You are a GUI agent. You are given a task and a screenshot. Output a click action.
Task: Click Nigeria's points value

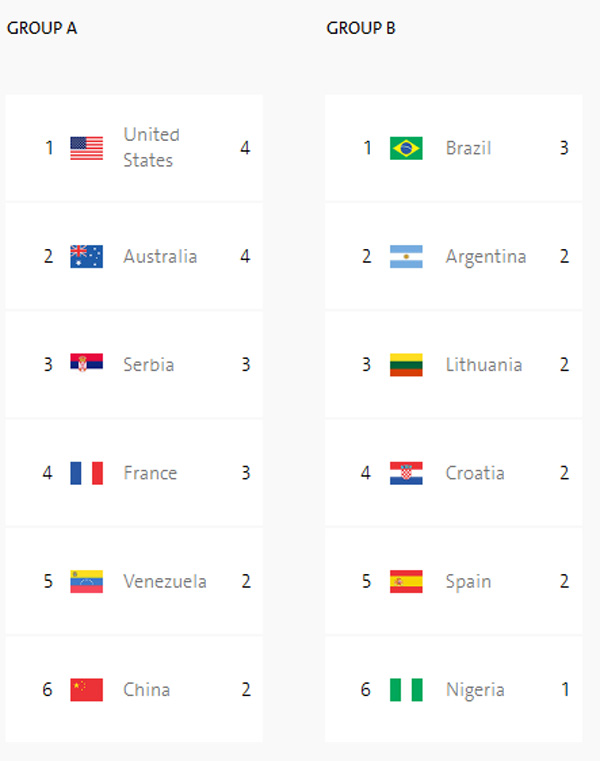(x=565, y=689)
